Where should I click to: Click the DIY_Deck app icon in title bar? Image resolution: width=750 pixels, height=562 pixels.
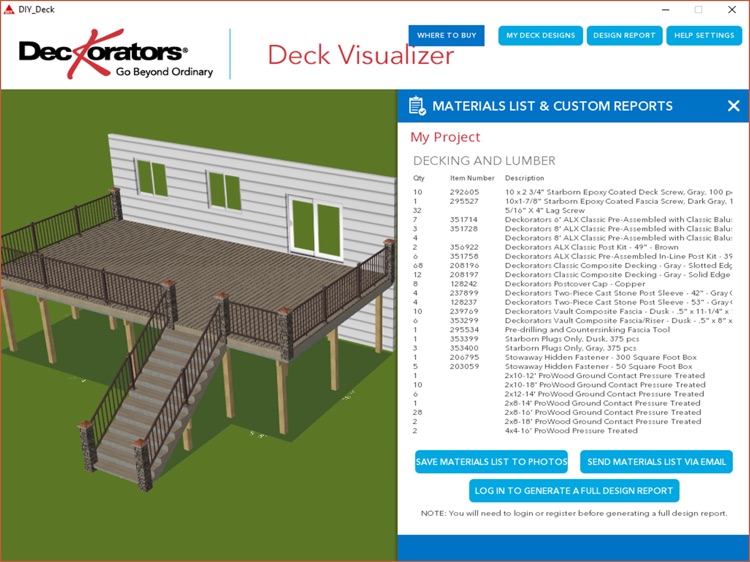[x=9, y=9]
